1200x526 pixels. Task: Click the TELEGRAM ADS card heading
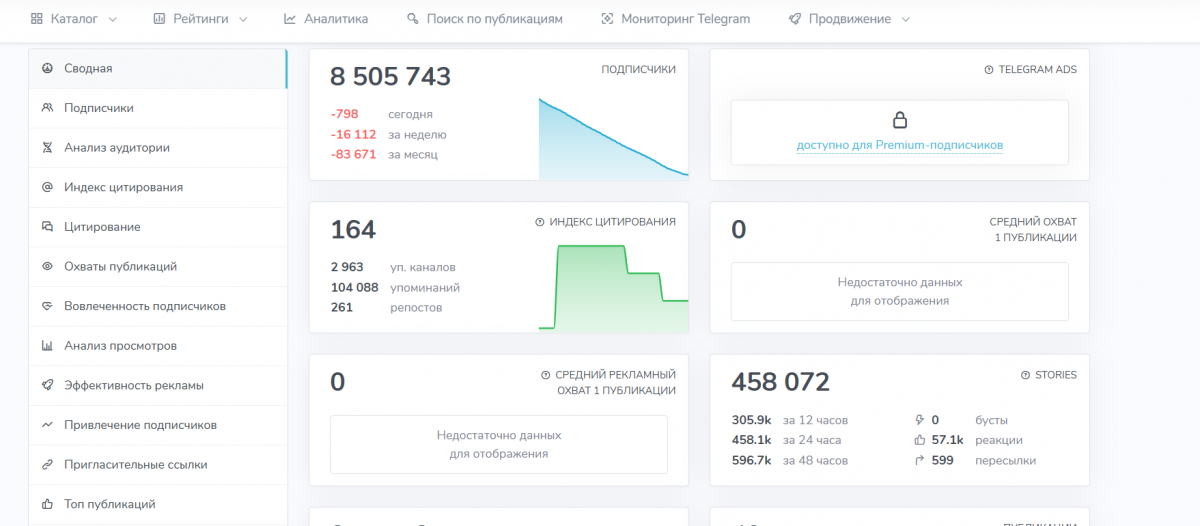[1038, 70]
